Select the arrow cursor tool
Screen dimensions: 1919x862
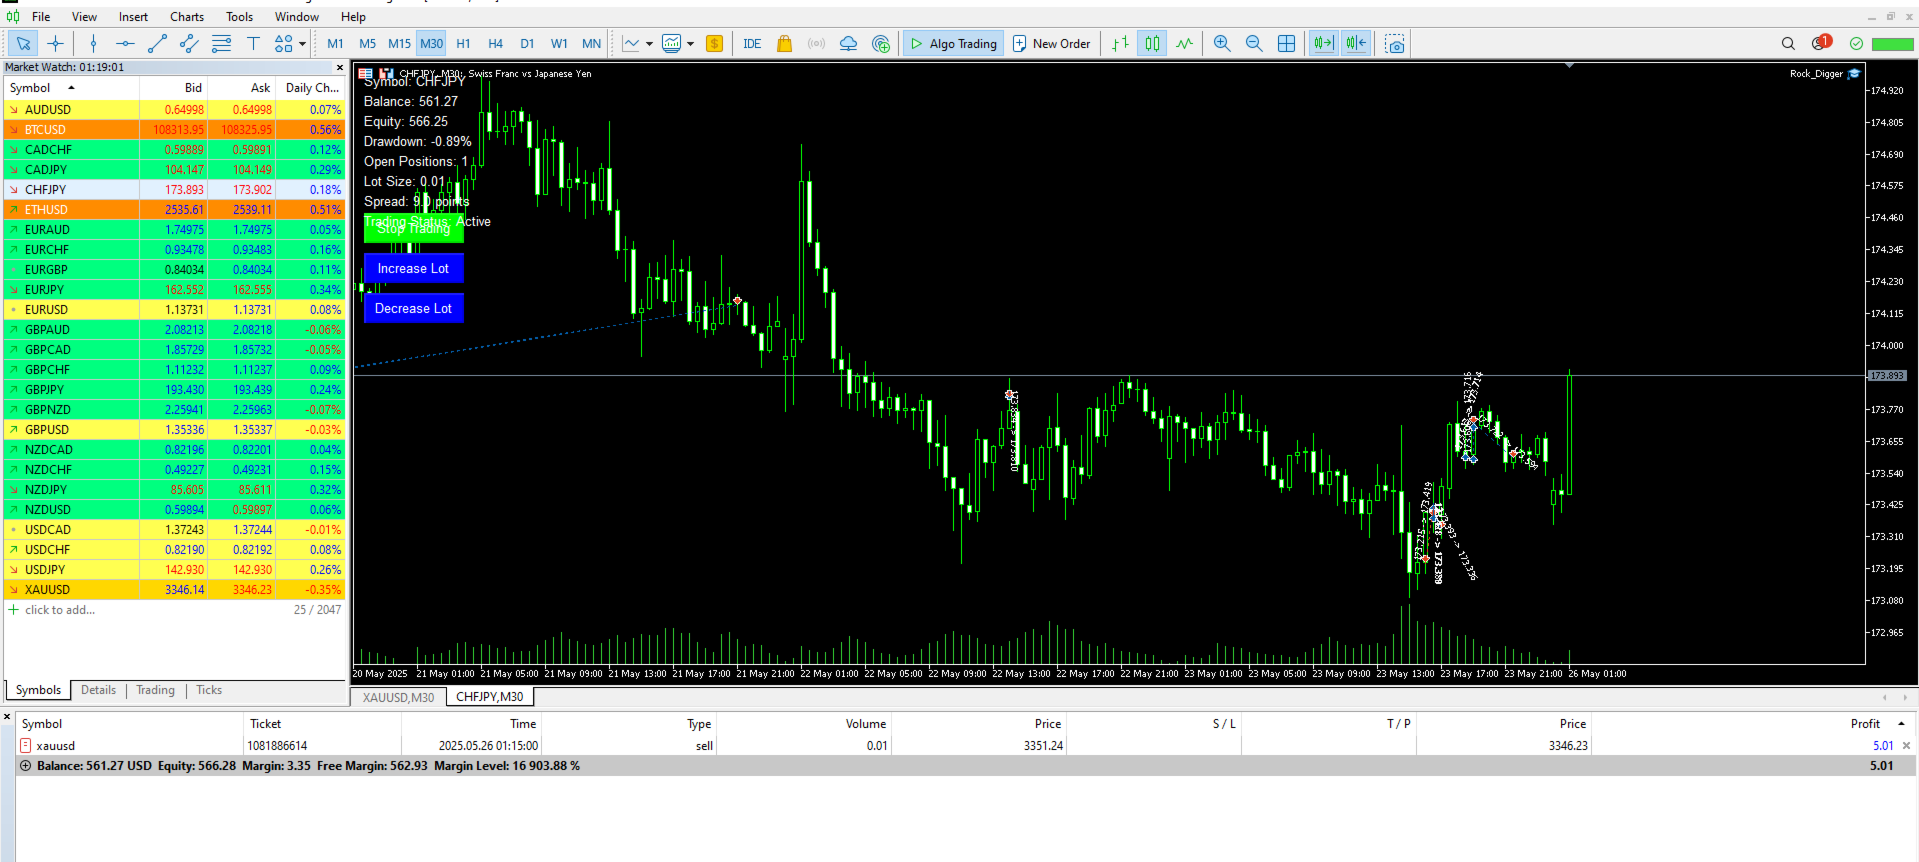click(x=23, y=43)
